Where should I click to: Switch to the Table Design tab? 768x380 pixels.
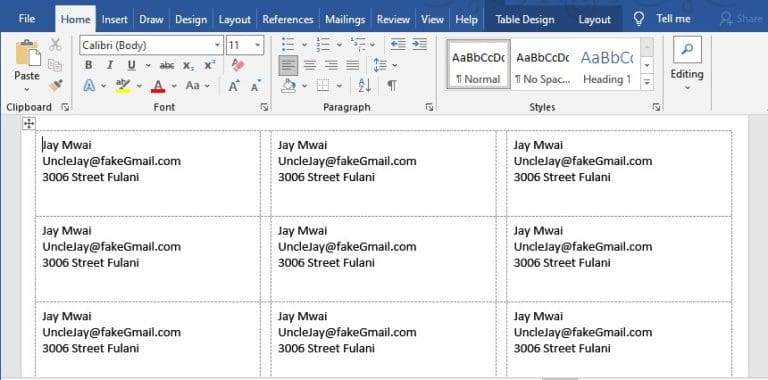[x=525, y=20]
